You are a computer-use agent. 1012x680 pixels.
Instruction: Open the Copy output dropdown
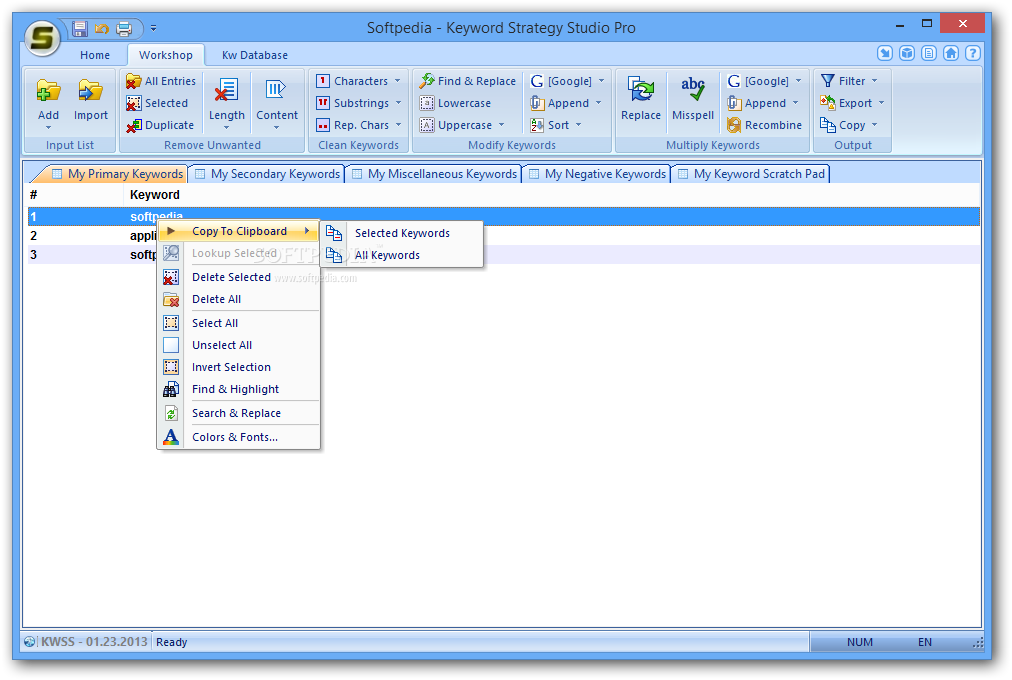point(875,125)
